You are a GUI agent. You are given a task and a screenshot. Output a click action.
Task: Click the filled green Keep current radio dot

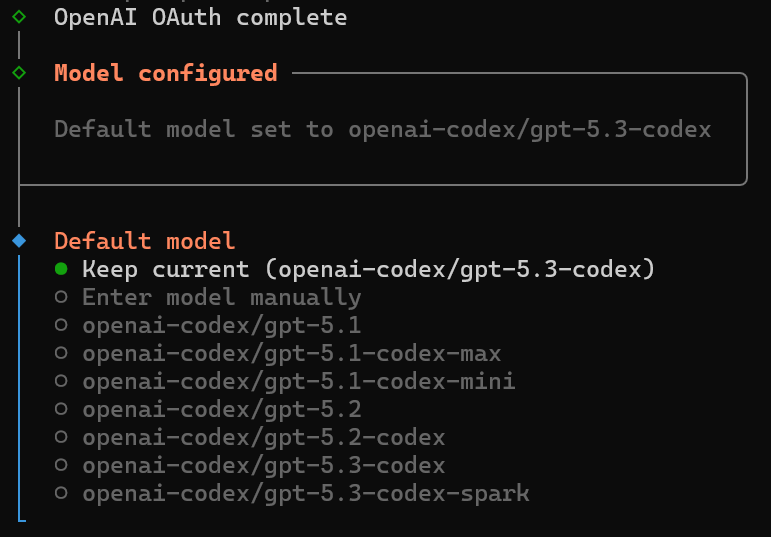tap(61, 268)
